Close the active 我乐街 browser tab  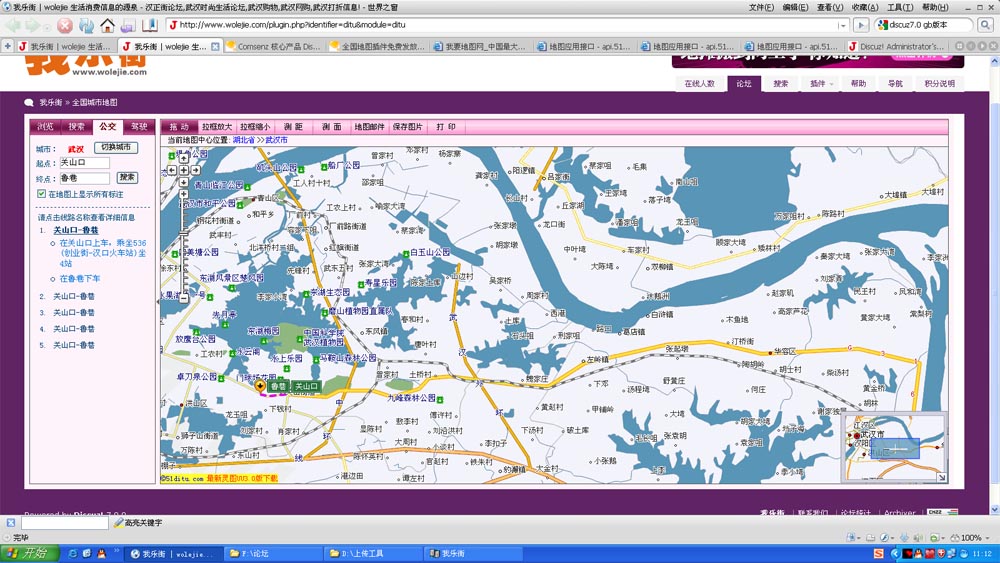[215, 47]
